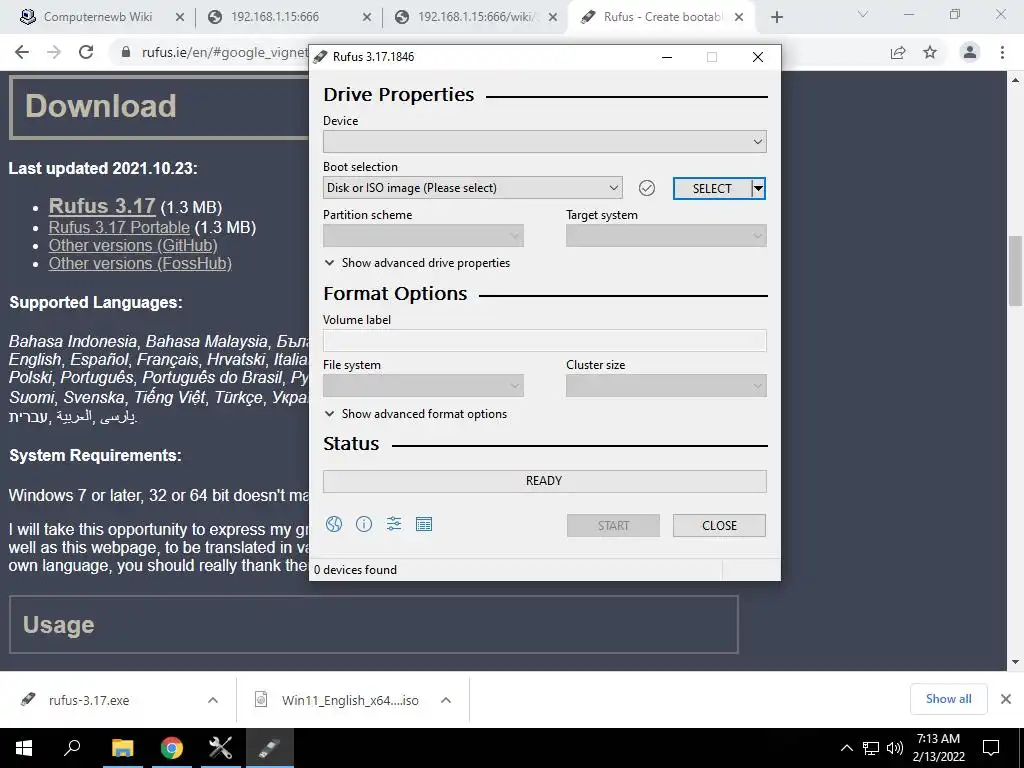
Task: Open the File system dropdown
Action: (423, 386)
